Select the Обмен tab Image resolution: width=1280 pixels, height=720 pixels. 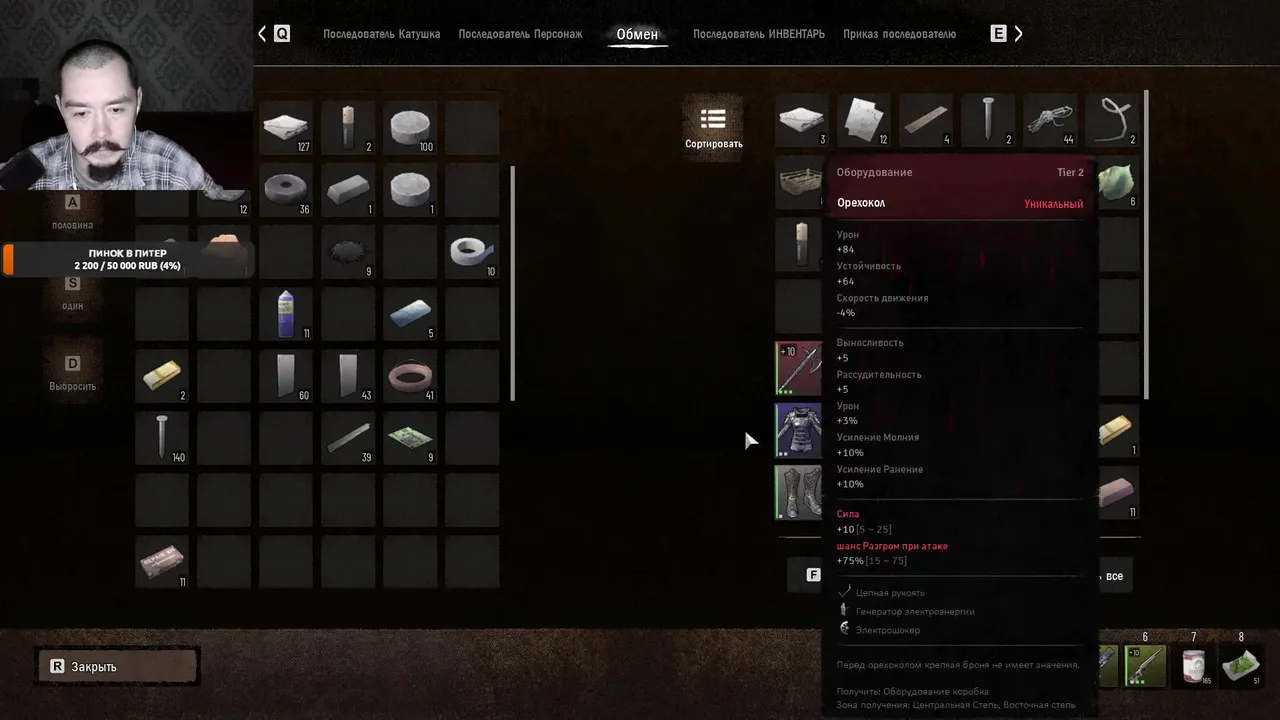[x=637, y=34]
